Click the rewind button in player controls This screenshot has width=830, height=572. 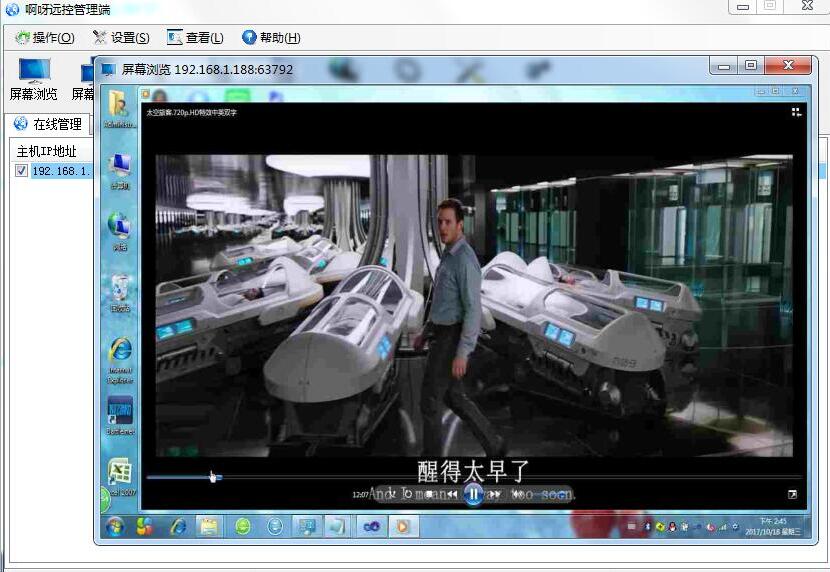[x=451, y=495]
